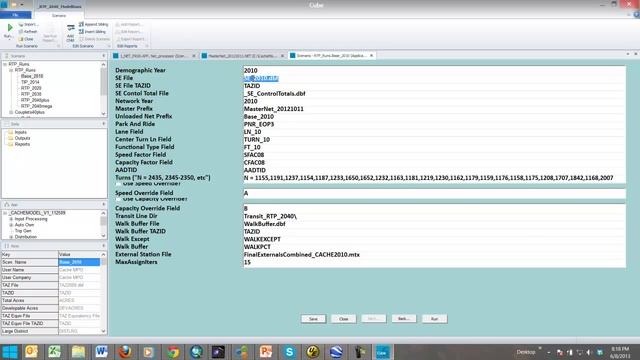Click the External Station File field
Viewport: 640px width, 360px height.
(434, 254)
